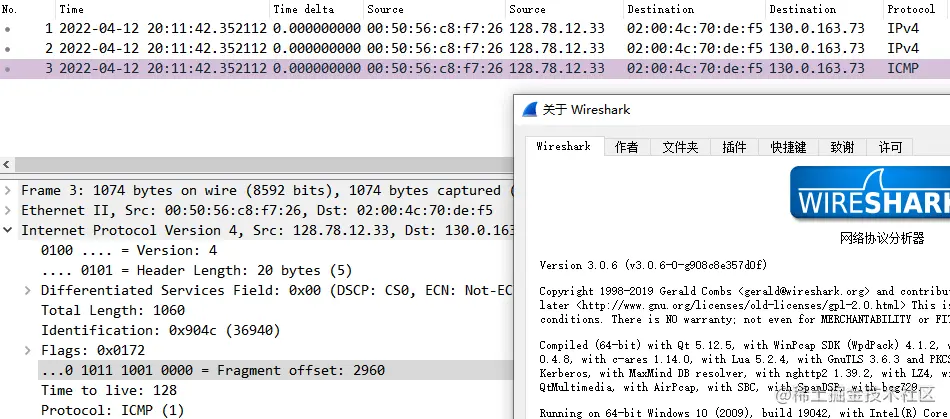Image resolution: width=950 pixels, height=419 pixels.
Task: Click the gerald@wireshark.org email text
Action: (804, 291)
